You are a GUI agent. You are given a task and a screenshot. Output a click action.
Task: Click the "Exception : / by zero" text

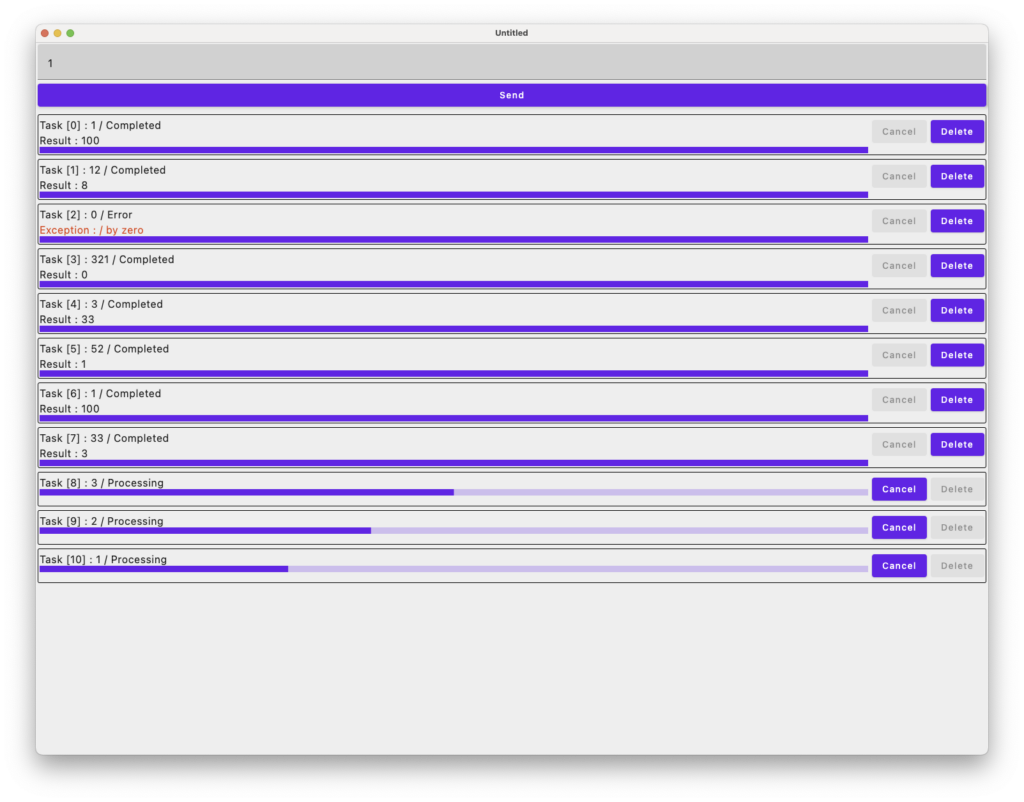tap(91, 231)
